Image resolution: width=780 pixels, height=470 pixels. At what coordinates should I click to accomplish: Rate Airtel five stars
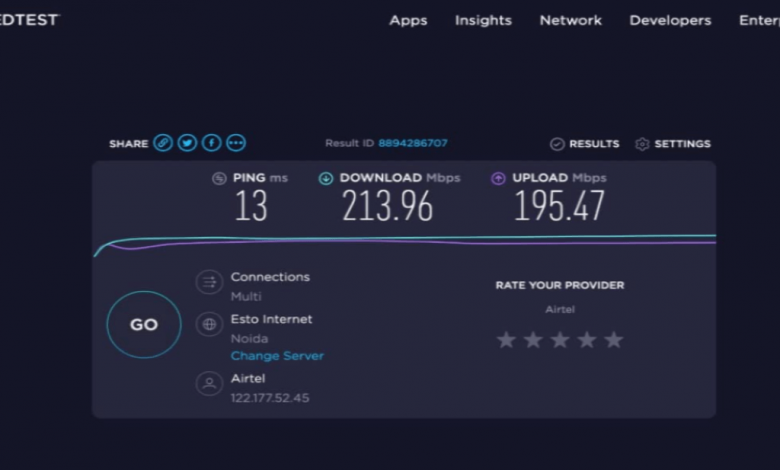[613, 340]
